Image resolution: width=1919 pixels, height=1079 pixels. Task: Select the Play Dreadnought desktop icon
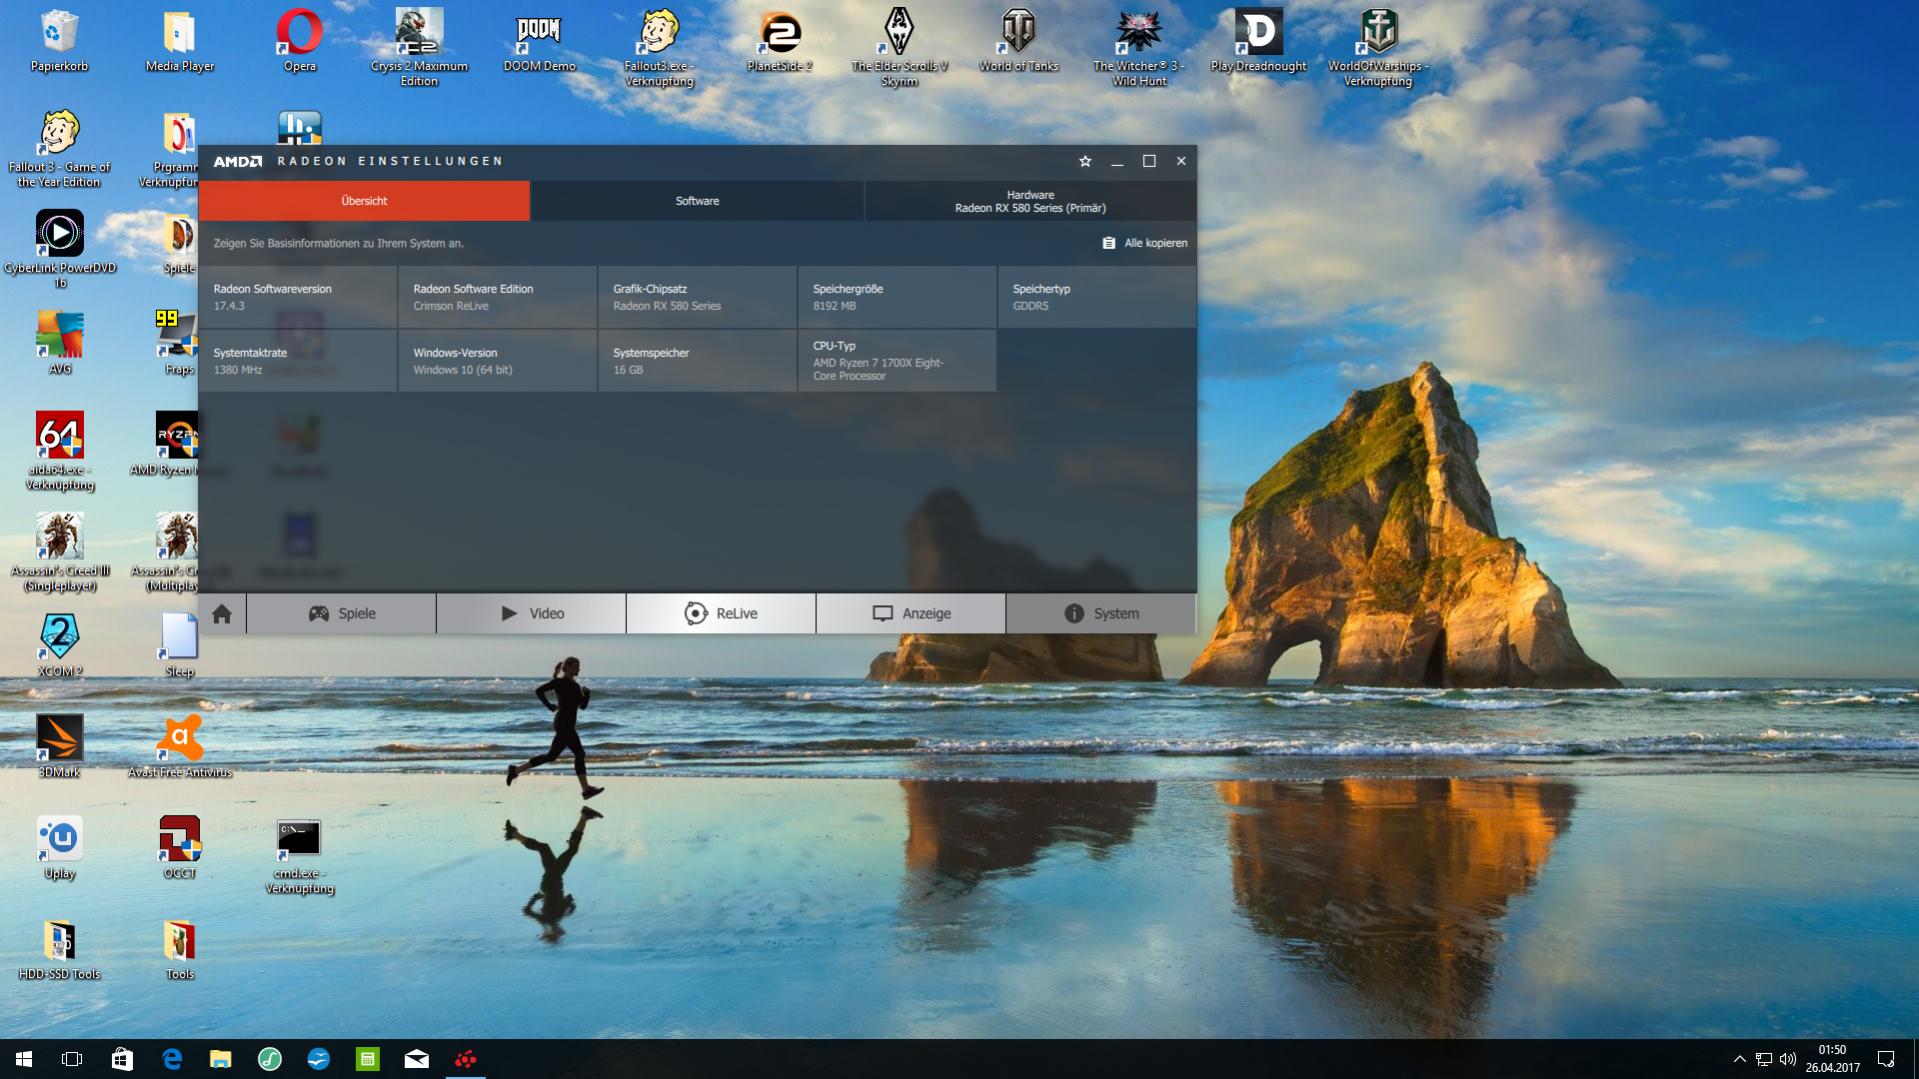coord(1258,42)
